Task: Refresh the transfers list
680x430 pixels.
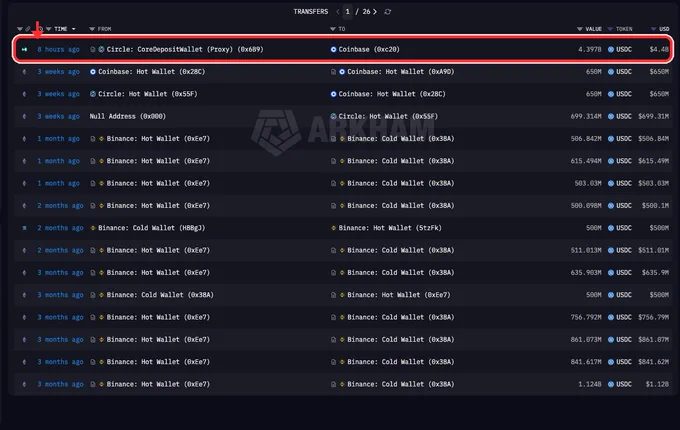Action: [388, 12]
